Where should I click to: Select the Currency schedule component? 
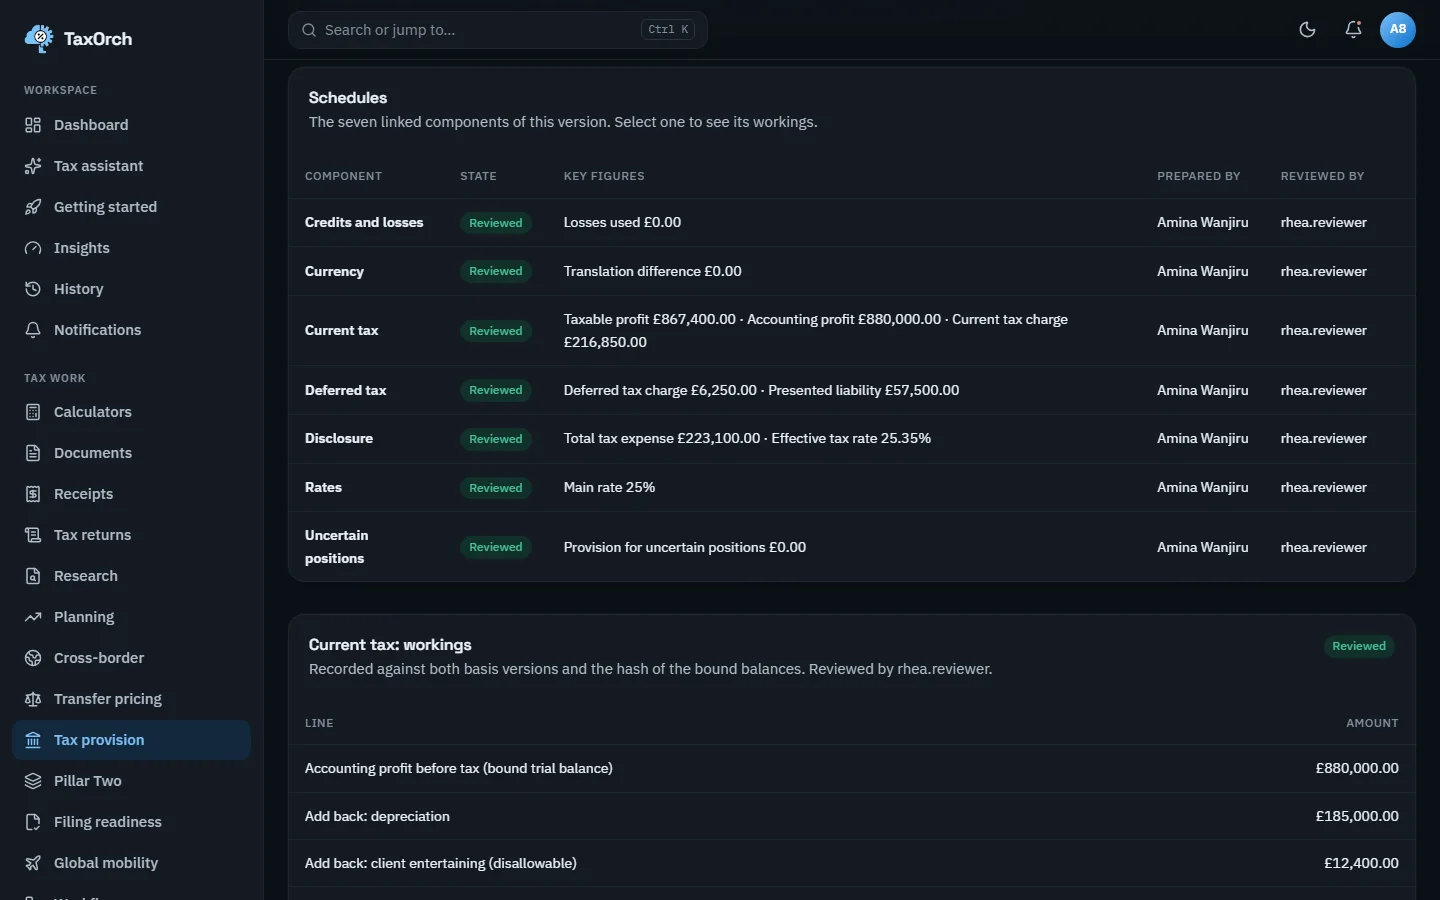pos(852,271)
